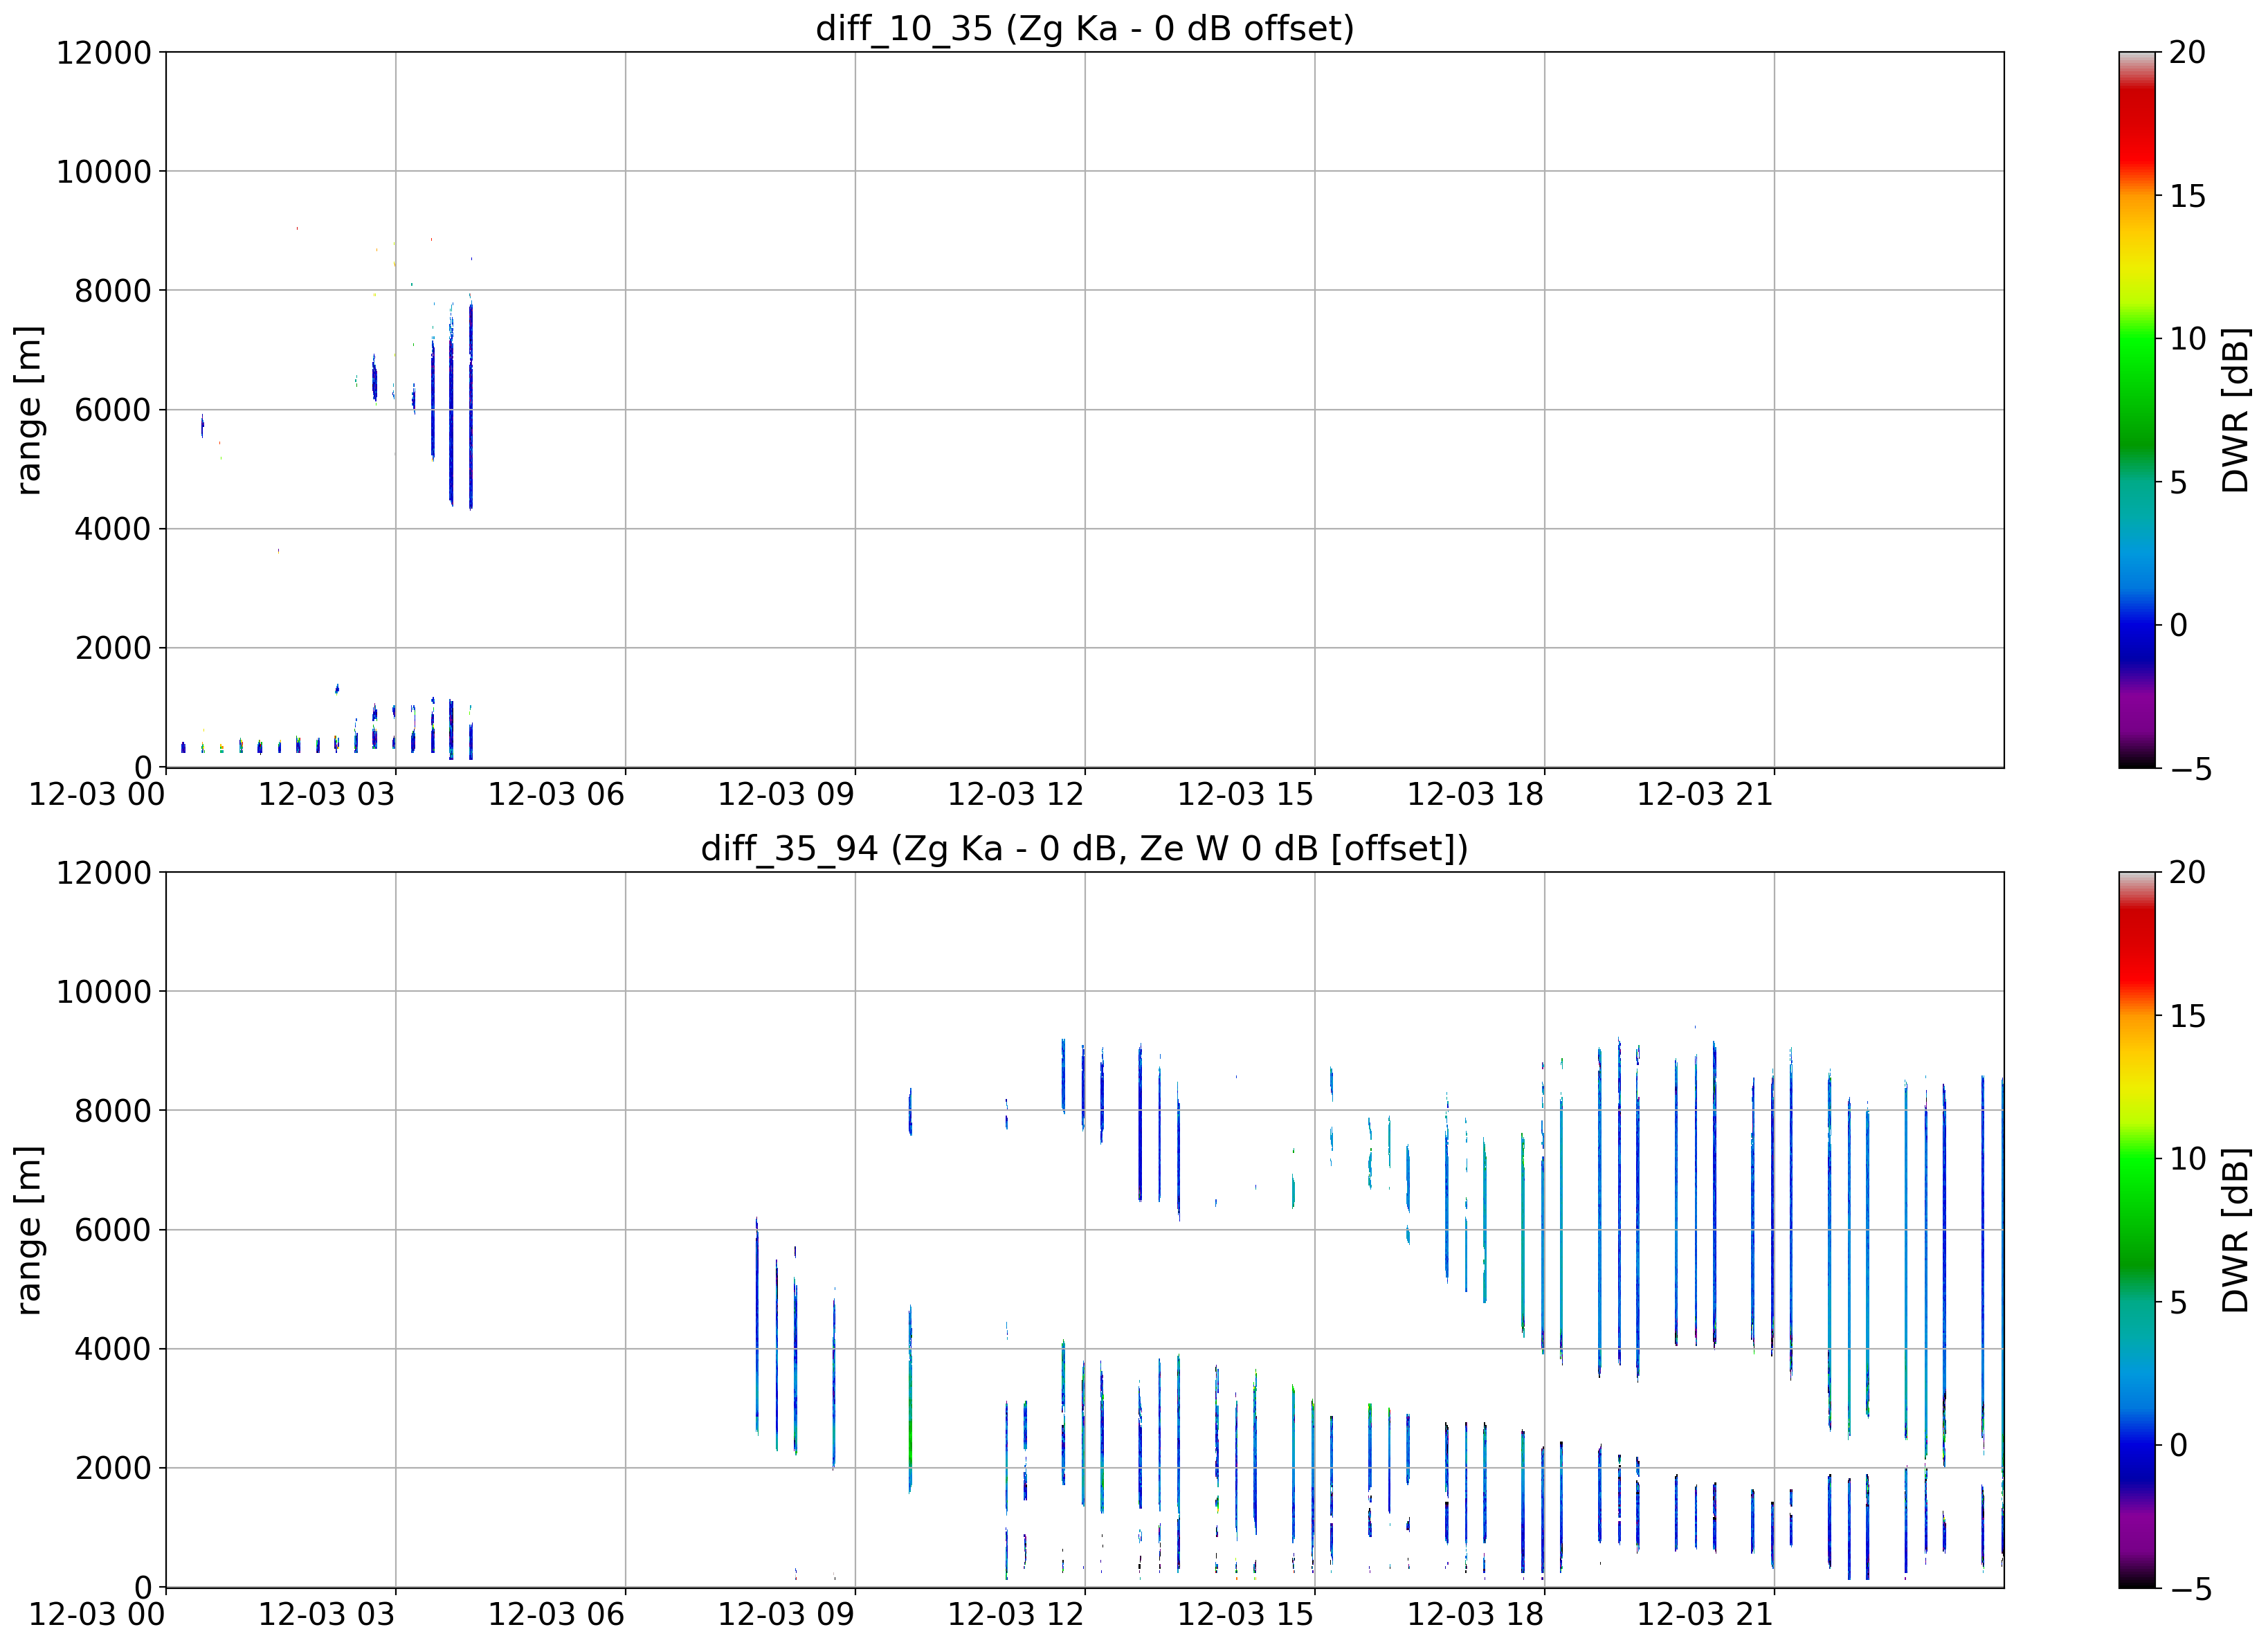Click the "diff_35_94" plot title
This screenshot has width=2268, height=1645.
(1085, 848)
